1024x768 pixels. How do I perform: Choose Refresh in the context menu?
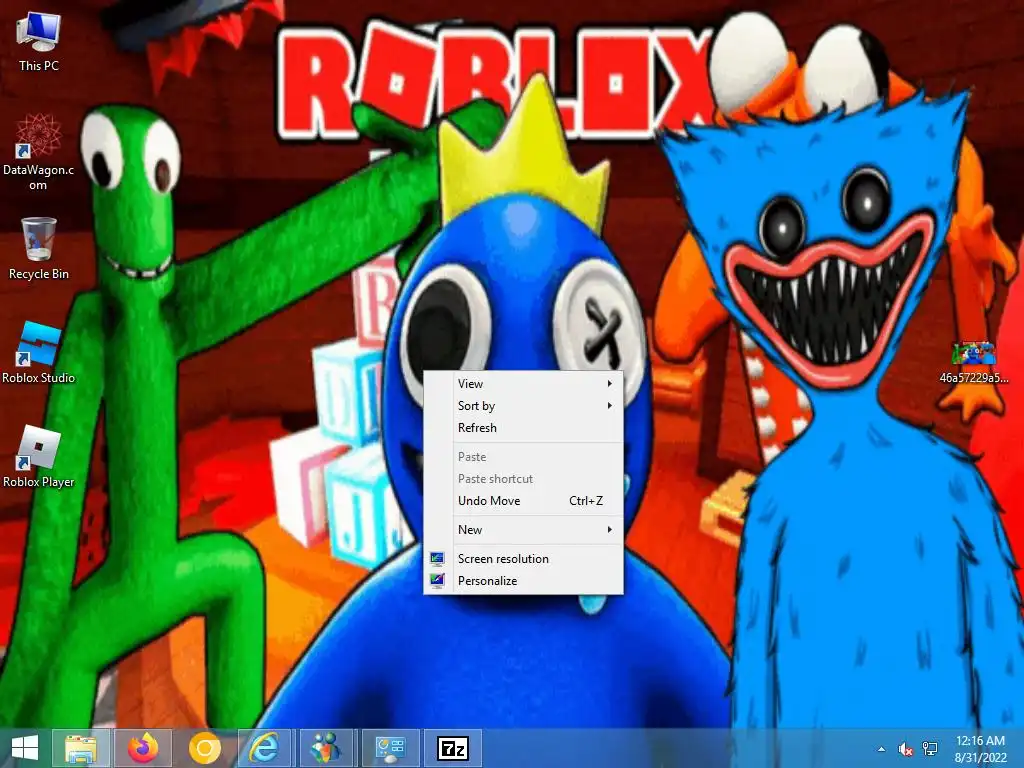(524, 428)
